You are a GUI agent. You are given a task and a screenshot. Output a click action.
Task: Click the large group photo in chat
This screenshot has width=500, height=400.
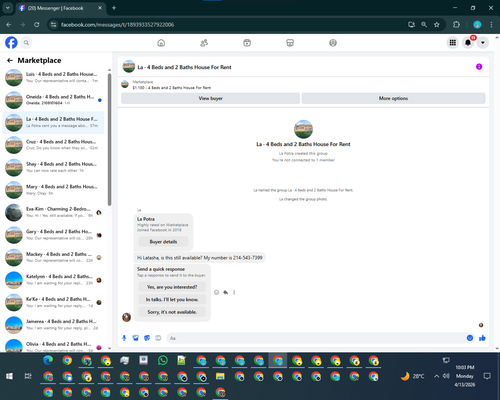tap(303, 129)
